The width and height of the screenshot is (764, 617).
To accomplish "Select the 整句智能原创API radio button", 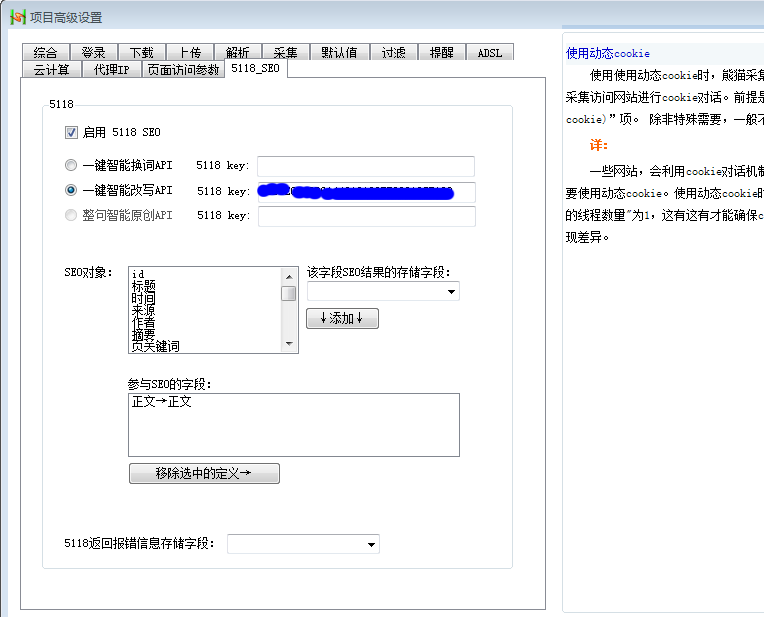I will [71, 215].
